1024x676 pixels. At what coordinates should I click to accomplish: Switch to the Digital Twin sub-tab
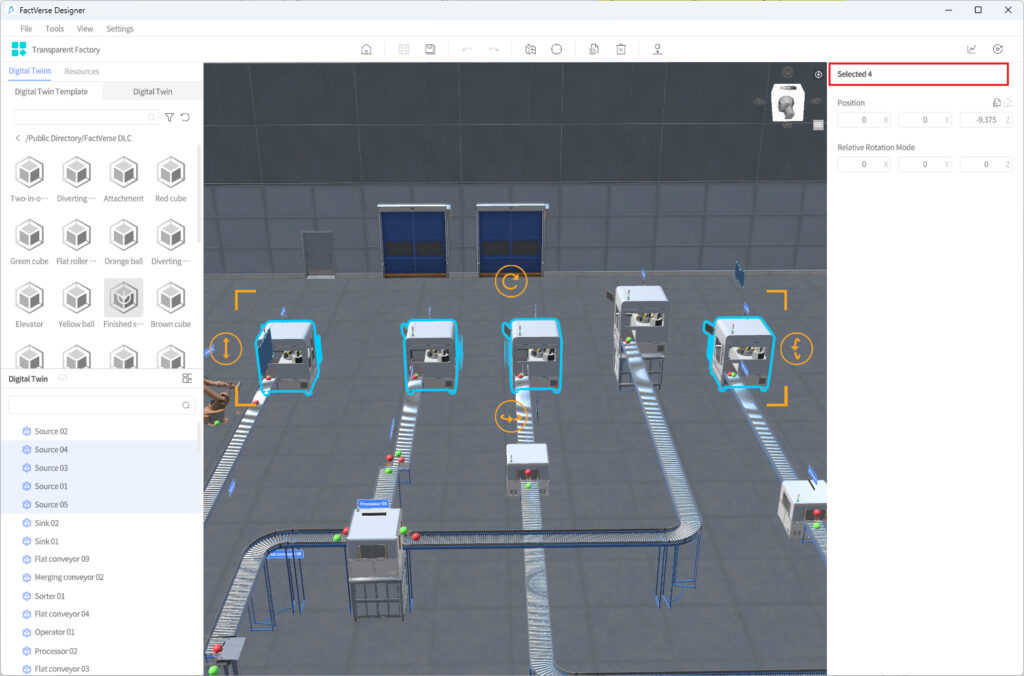pos(153,91)
